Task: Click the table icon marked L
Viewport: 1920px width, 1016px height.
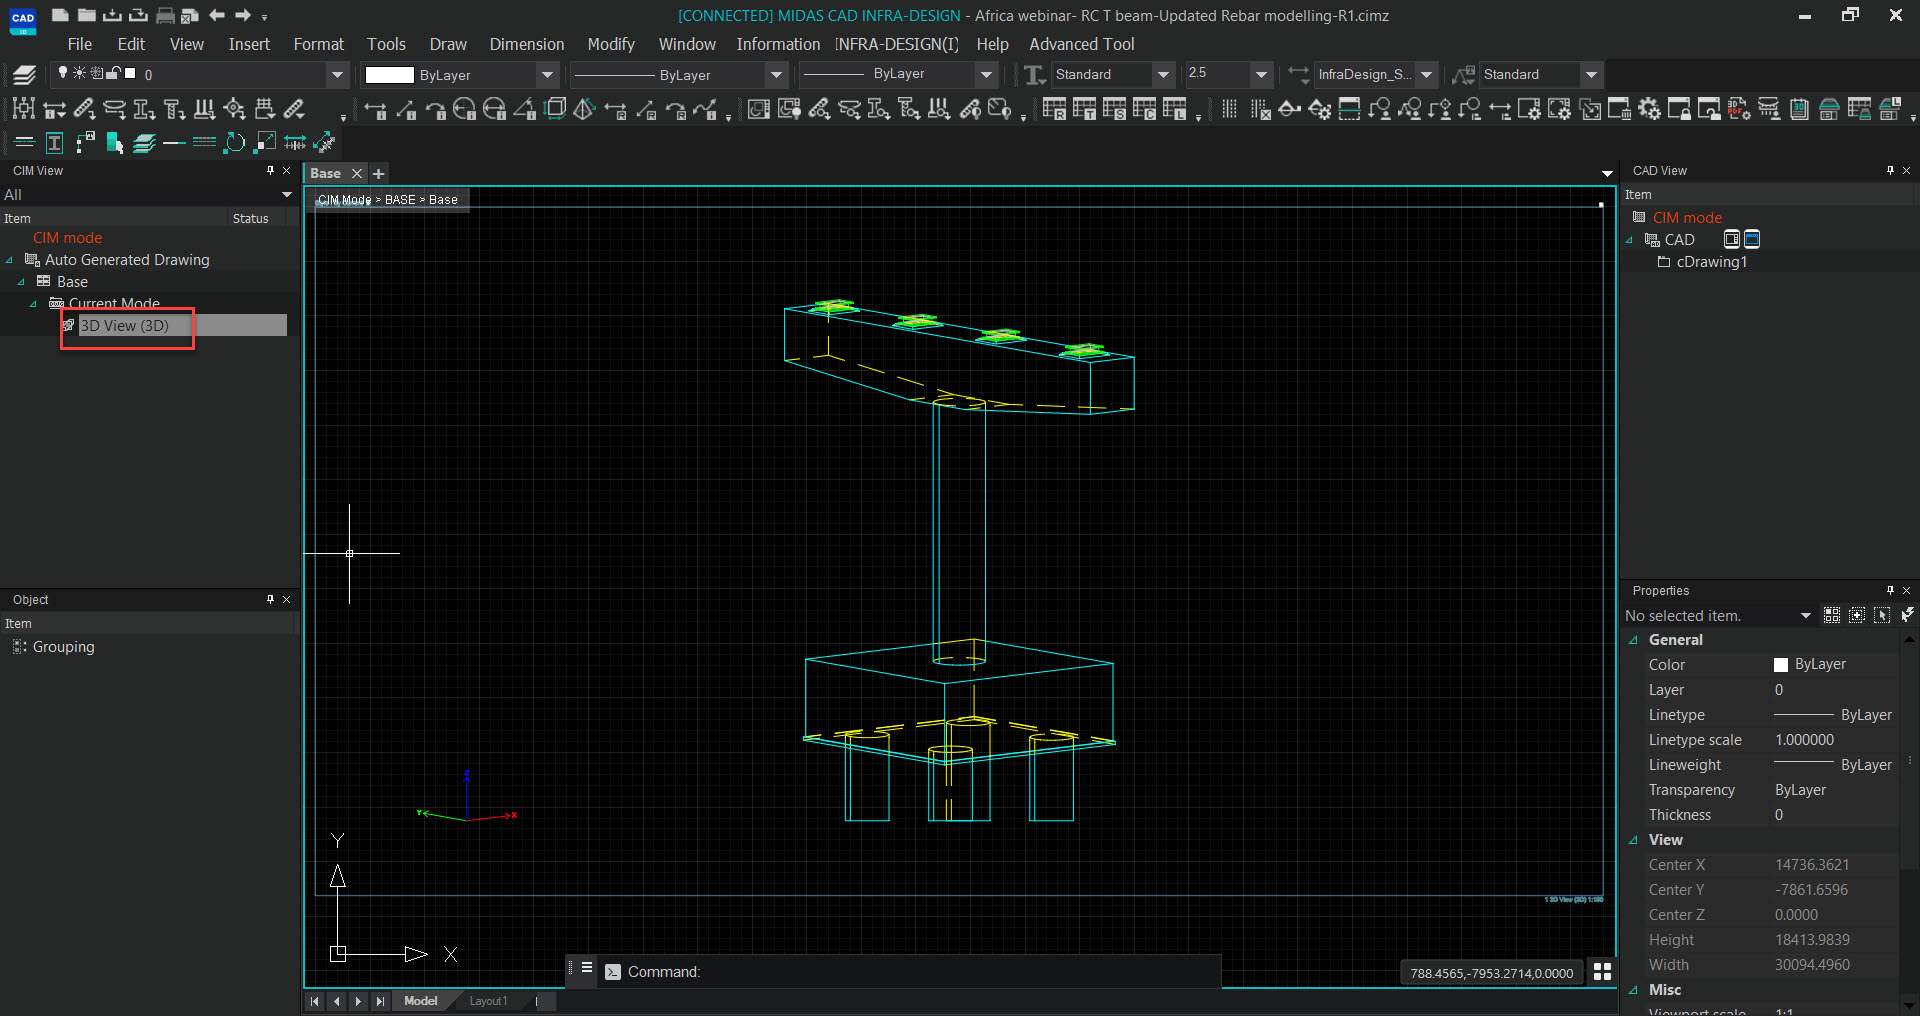Action: (1174, 108)
